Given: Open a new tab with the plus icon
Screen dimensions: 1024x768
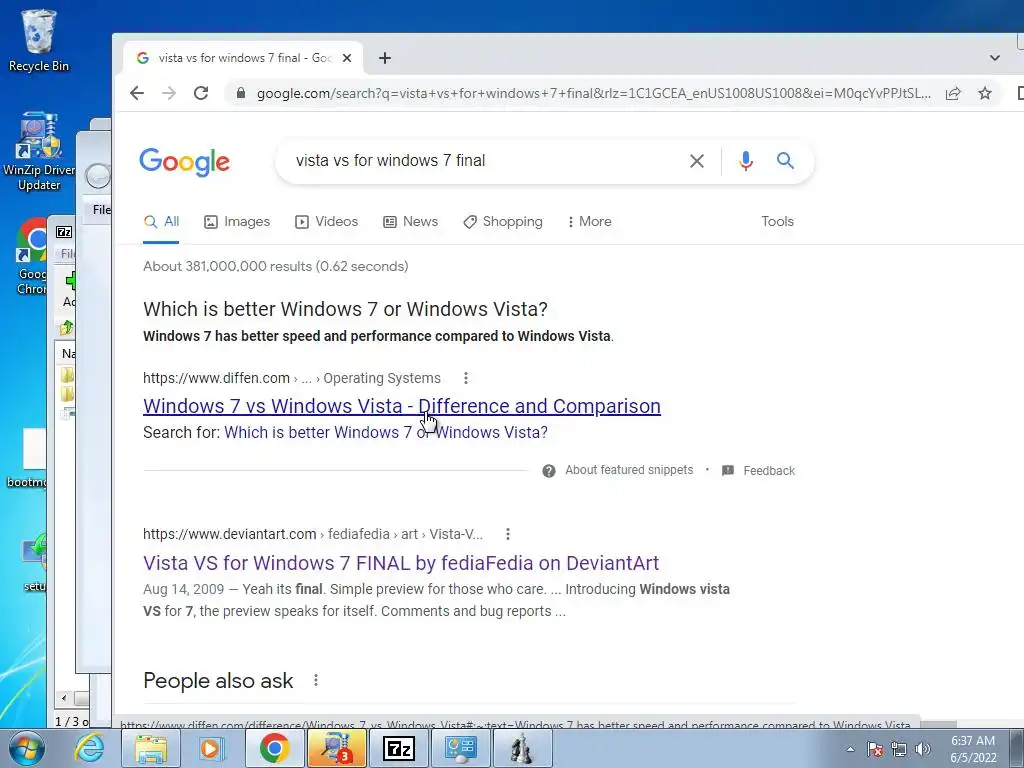Looking at the screenshot, I should point(385,58).
